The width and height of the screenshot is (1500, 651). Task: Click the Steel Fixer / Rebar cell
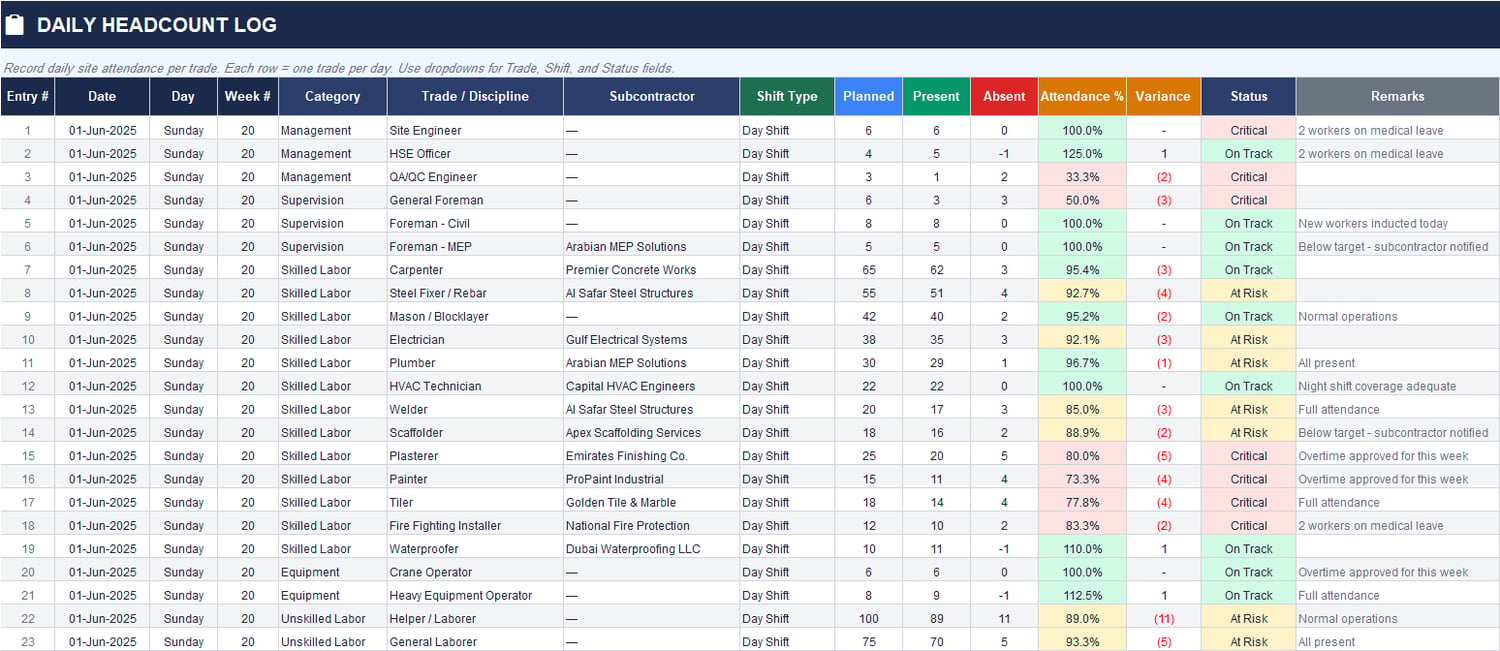[475, 293]
